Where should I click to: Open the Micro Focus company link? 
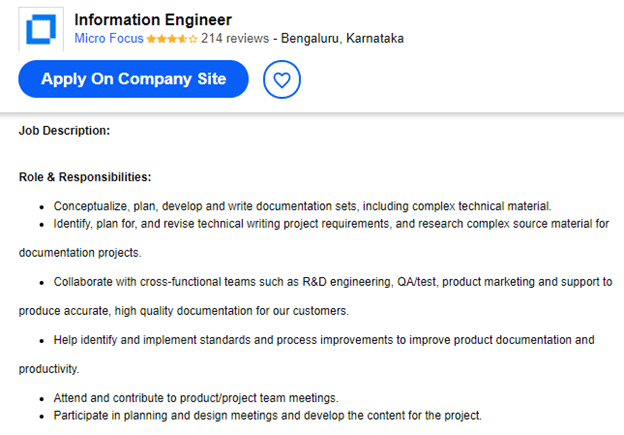109,39
